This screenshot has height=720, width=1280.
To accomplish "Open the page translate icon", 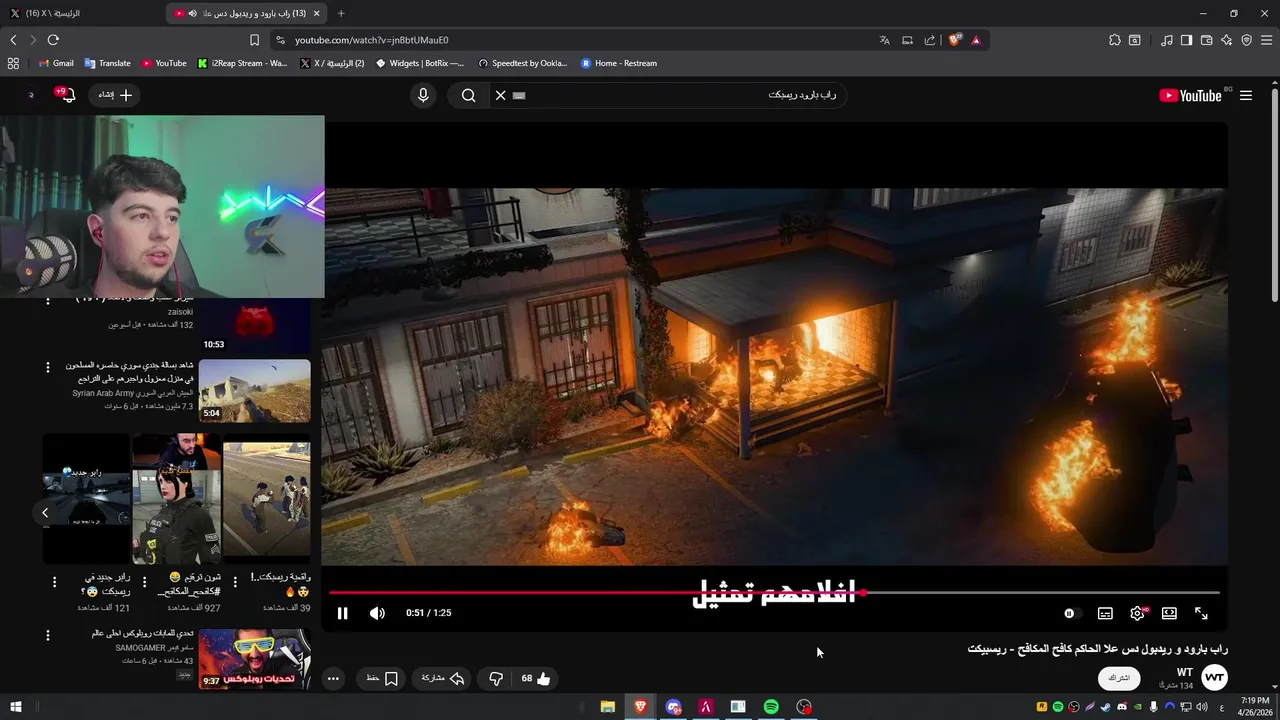I will [x=884, y=40].
